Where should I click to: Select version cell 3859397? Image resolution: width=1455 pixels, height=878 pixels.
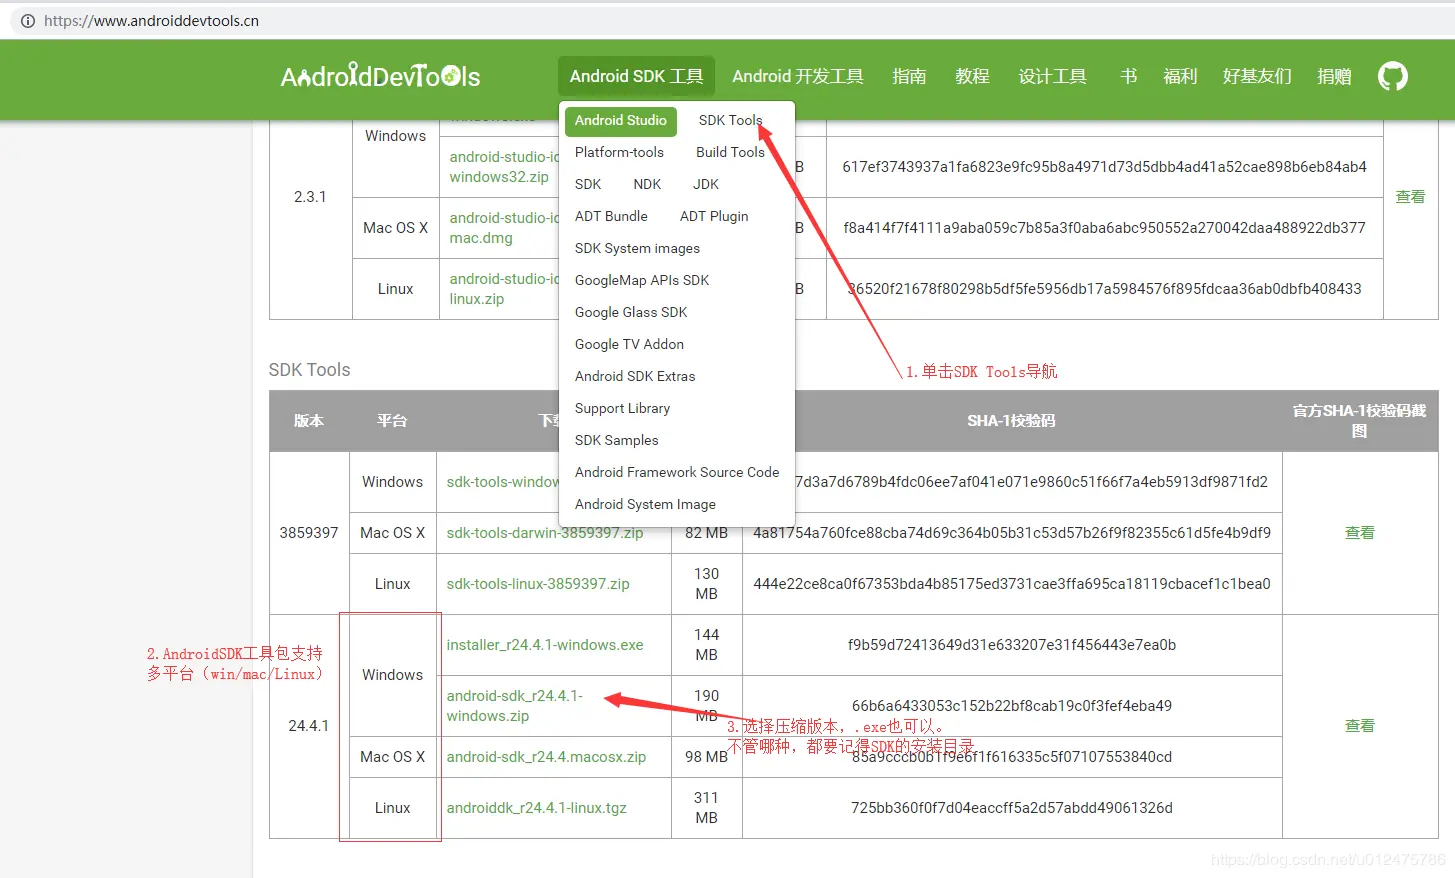[x=309, y=533]
